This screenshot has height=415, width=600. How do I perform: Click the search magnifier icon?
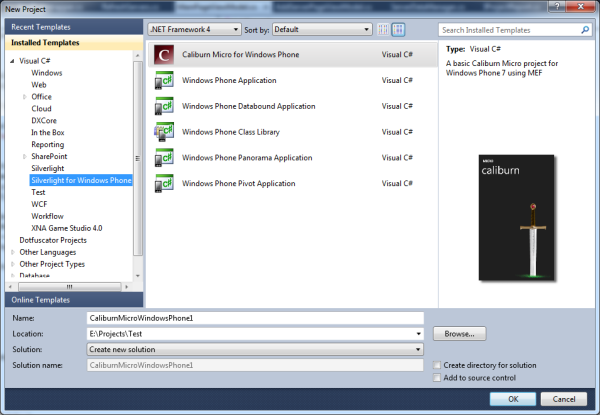pyautogui.click(x=585, y=30)
